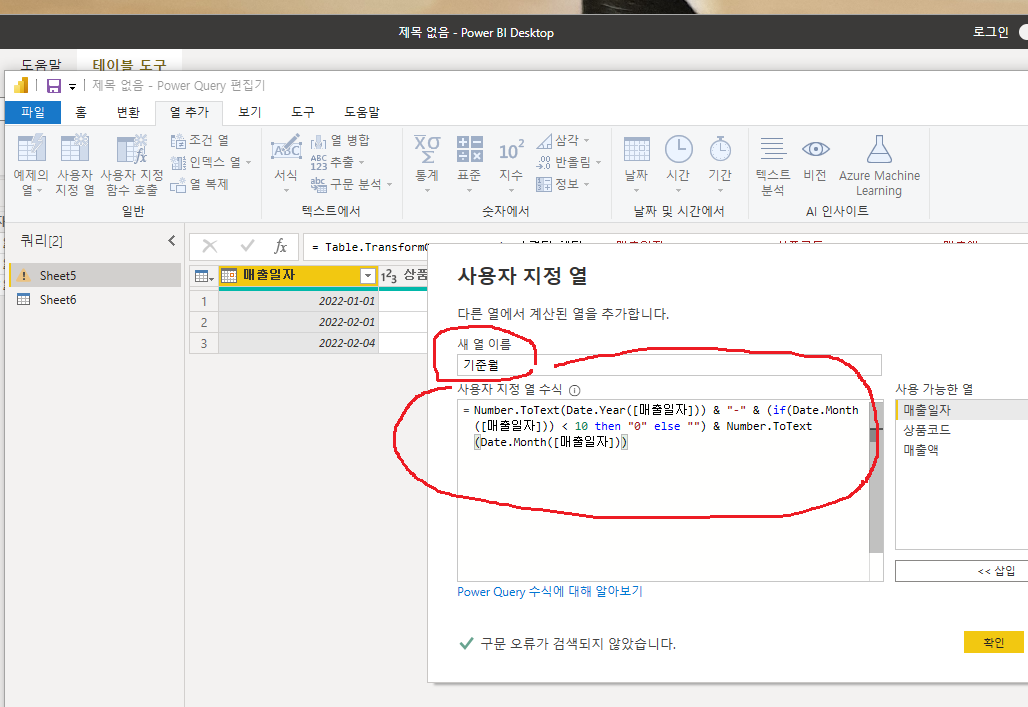Select the 열 추가 ribbon tab
The image size is (1028, 707).
point(189,112)
